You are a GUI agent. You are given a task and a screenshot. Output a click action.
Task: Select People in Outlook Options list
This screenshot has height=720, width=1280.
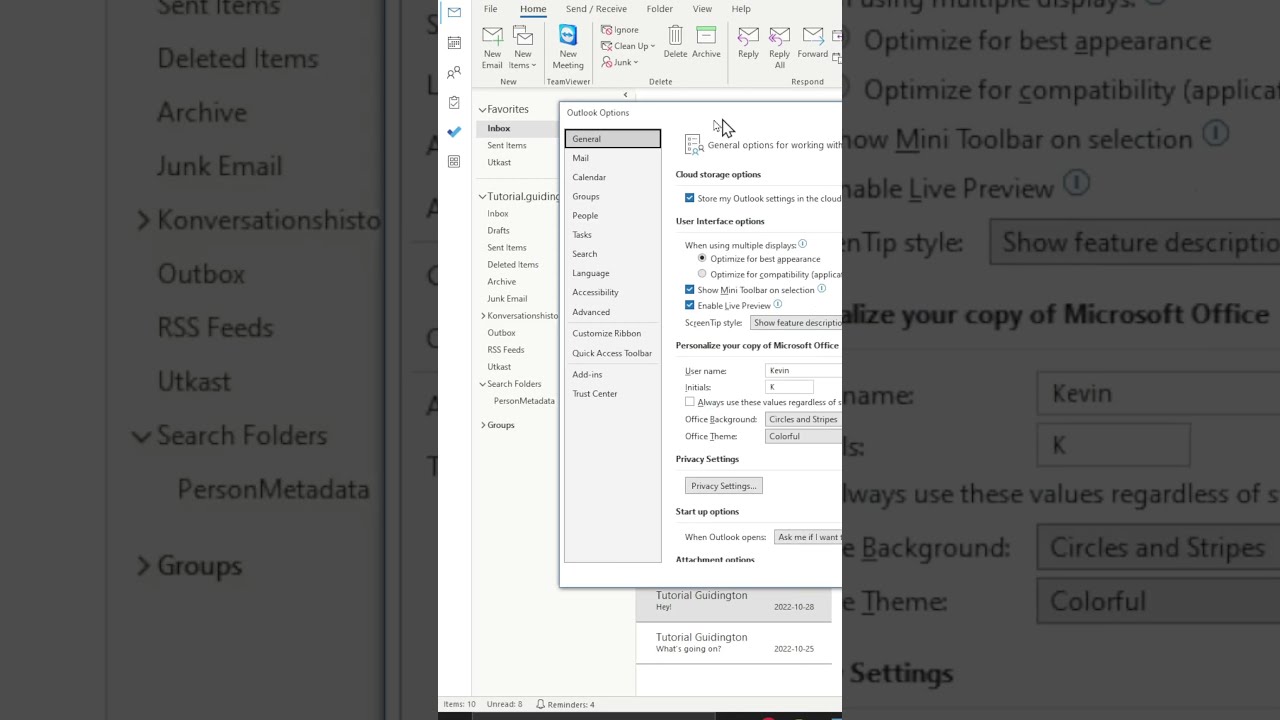(612, 215)
